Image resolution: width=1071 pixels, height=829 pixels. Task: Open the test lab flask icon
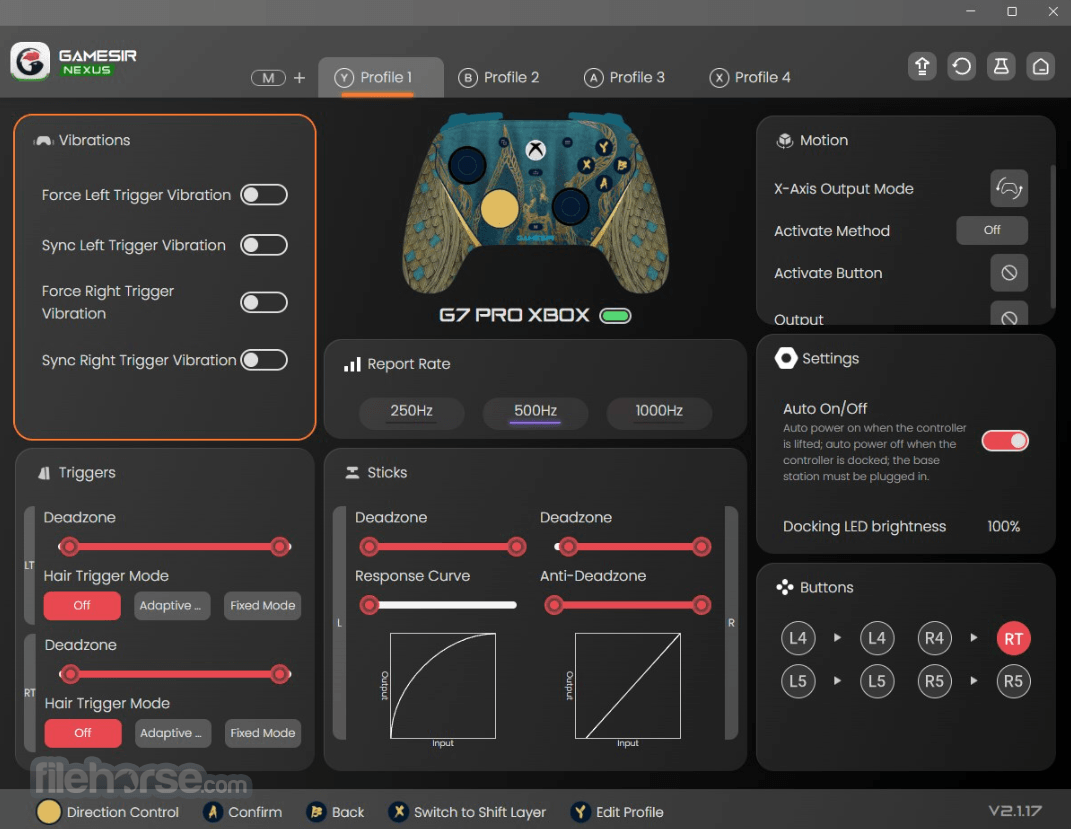pyautogui.click(x=1001, y=66)
